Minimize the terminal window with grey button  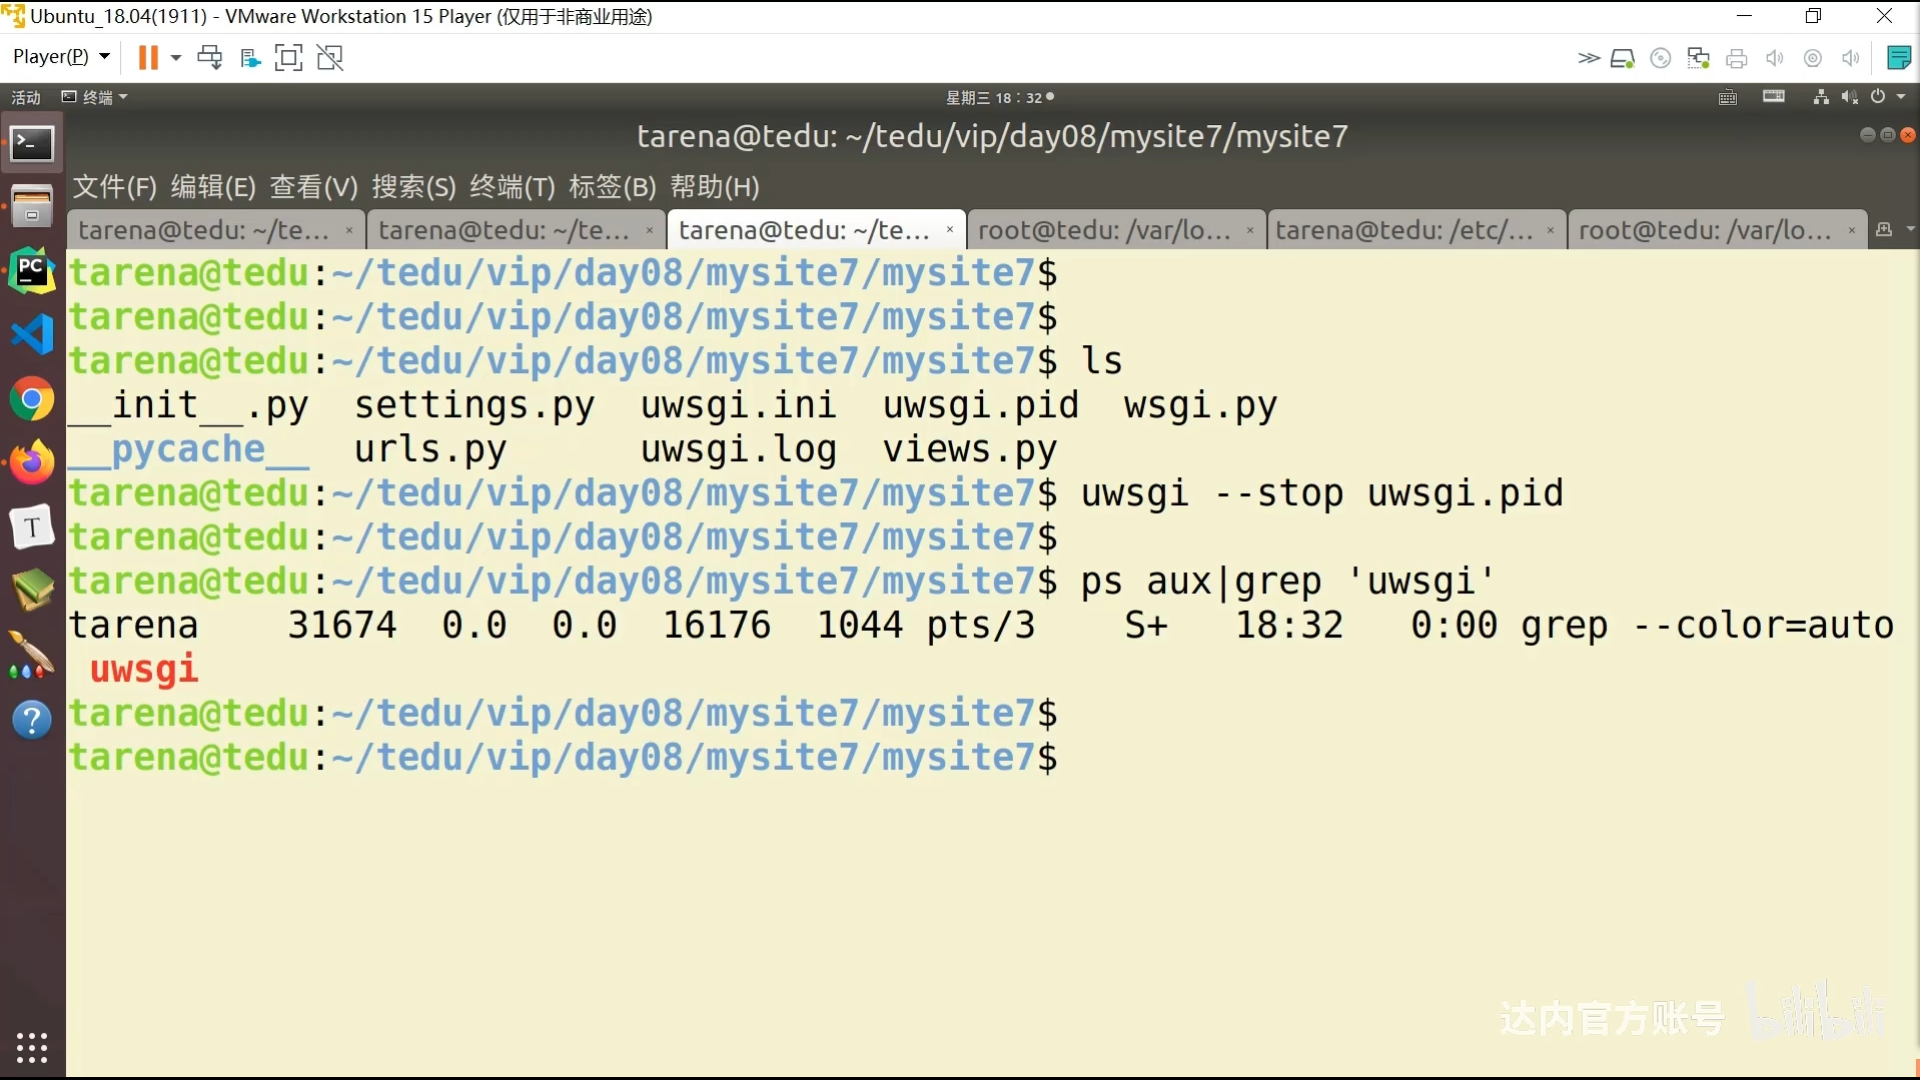click(x=1867, y=135)
